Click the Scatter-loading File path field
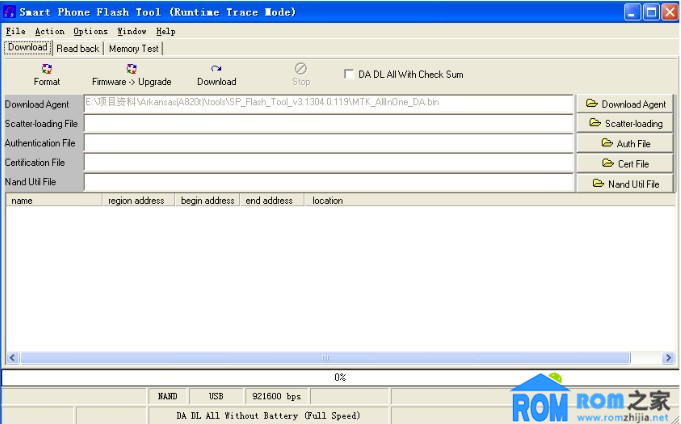 coord(328,124)
